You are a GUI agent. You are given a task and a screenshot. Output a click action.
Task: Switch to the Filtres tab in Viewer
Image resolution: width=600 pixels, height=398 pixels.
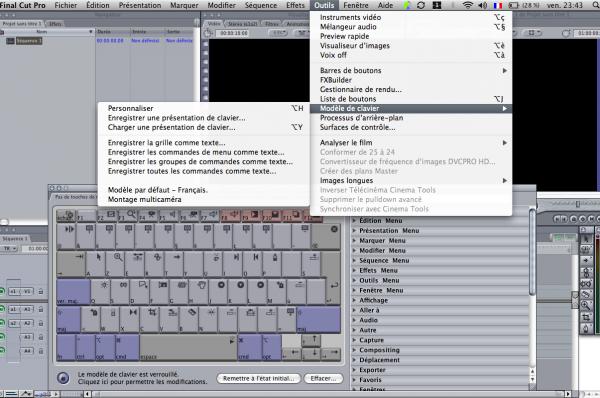coord(272,24)
